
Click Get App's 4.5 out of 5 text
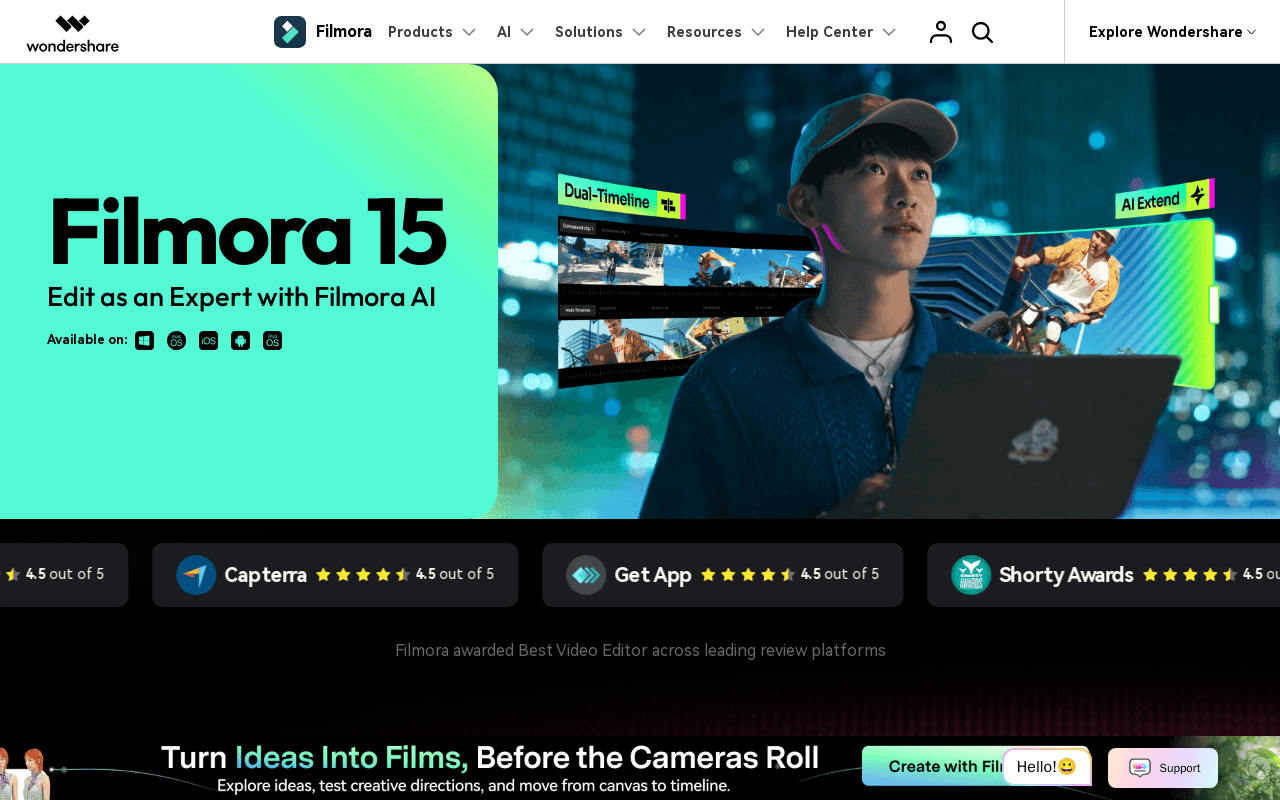(x=840, y=574)
